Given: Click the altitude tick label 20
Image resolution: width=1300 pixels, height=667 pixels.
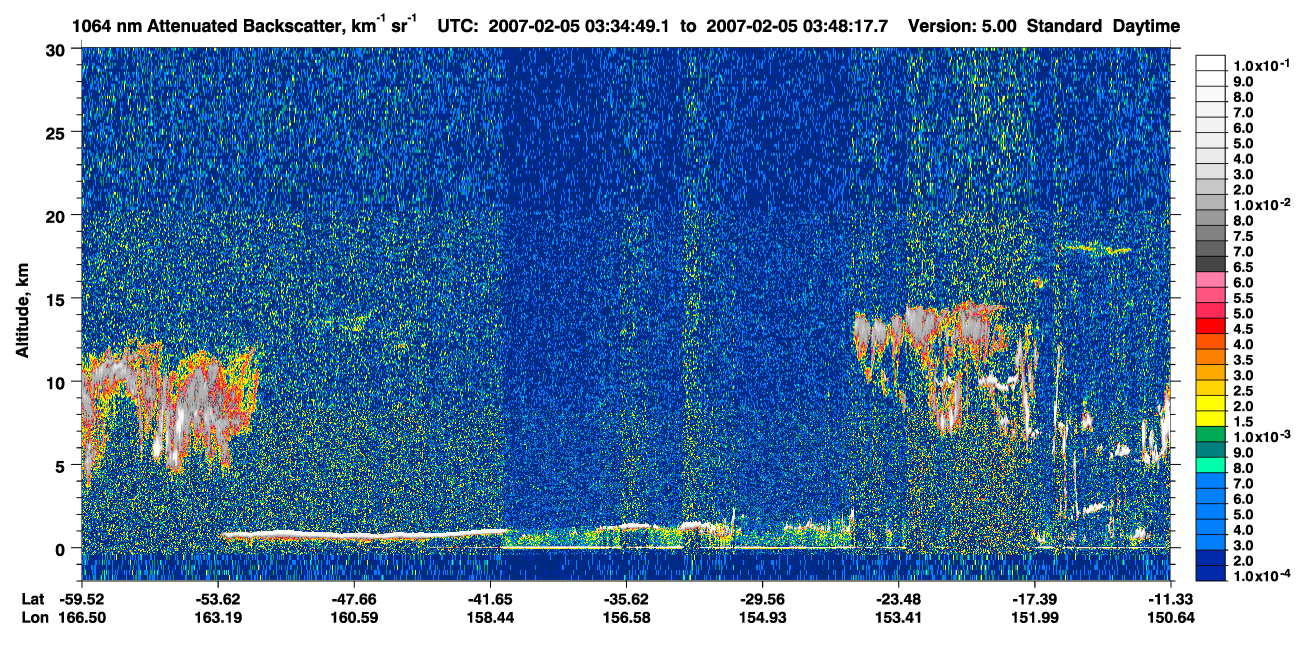Looking at the screenshot, I should (x=59, y=215).
